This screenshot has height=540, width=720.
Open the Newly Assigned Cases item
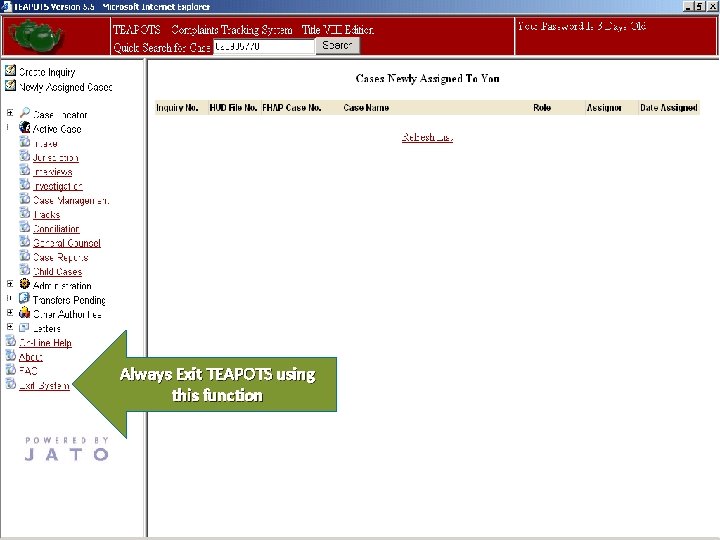66,87
